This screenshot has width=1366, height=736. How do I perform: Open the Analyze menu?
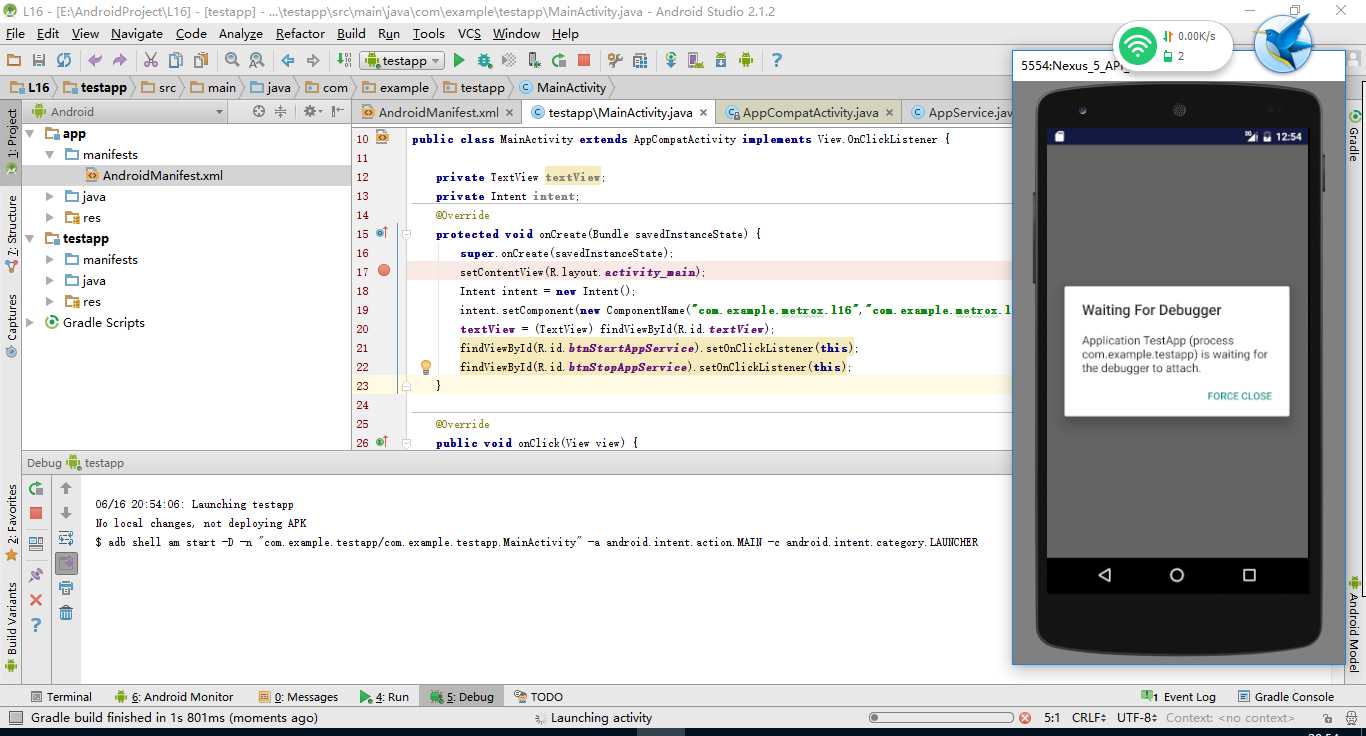pos(241,33)
